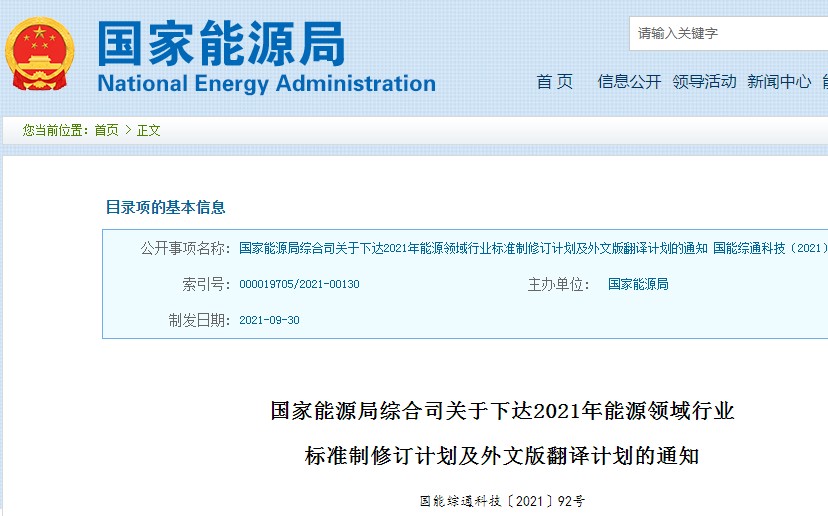This screenshot has width=828, height=516.
Task: Go to the 领导活动 menu item
Action: coord(704,81)
